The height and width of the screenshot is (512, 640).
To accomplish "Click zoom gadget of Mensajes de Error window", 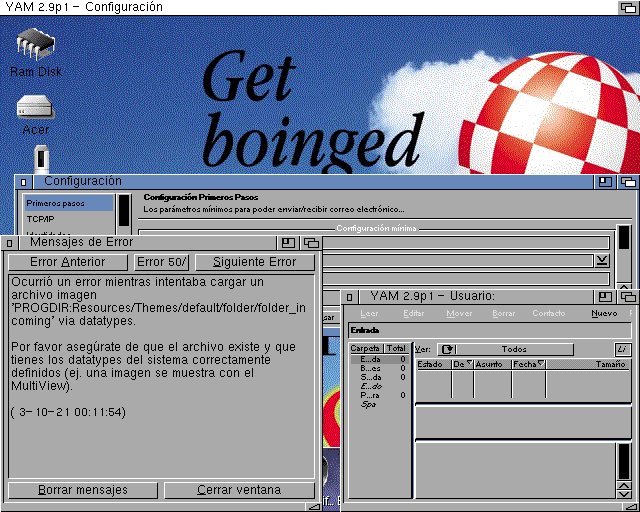I will click(288, 243).
